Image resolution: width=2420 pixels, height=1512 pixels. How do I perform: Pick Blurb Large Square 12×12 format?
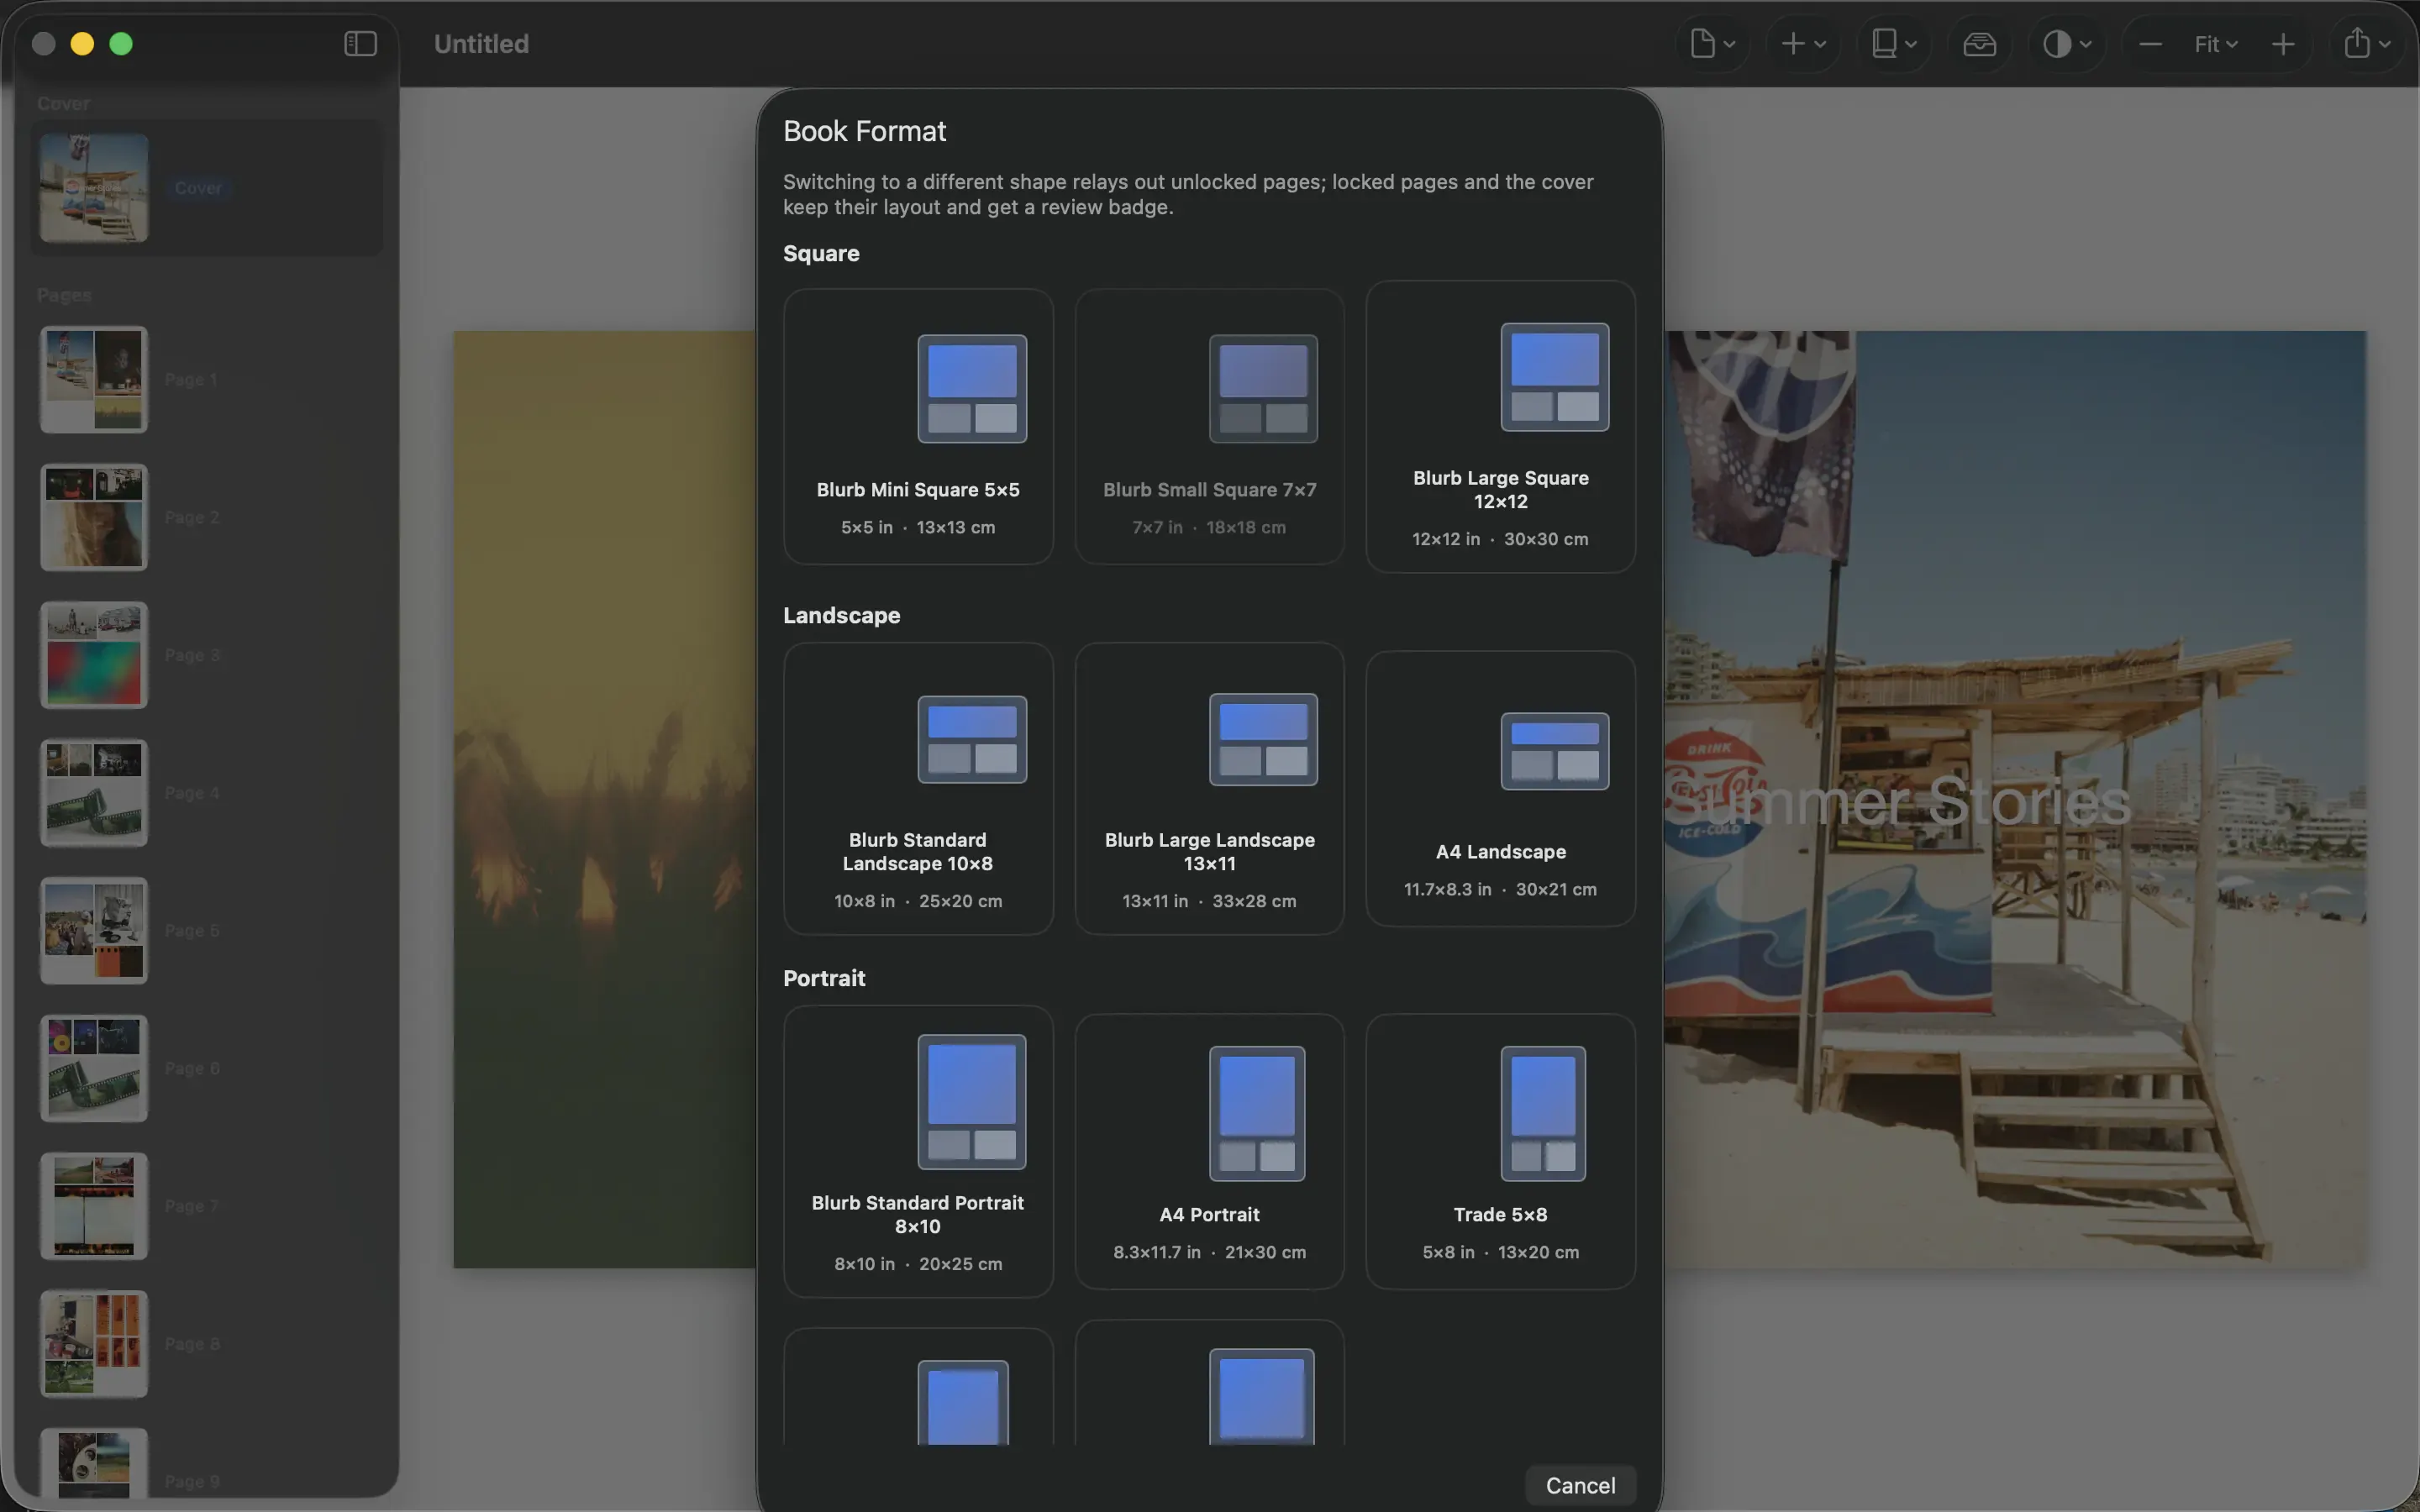pos(1500,427)
